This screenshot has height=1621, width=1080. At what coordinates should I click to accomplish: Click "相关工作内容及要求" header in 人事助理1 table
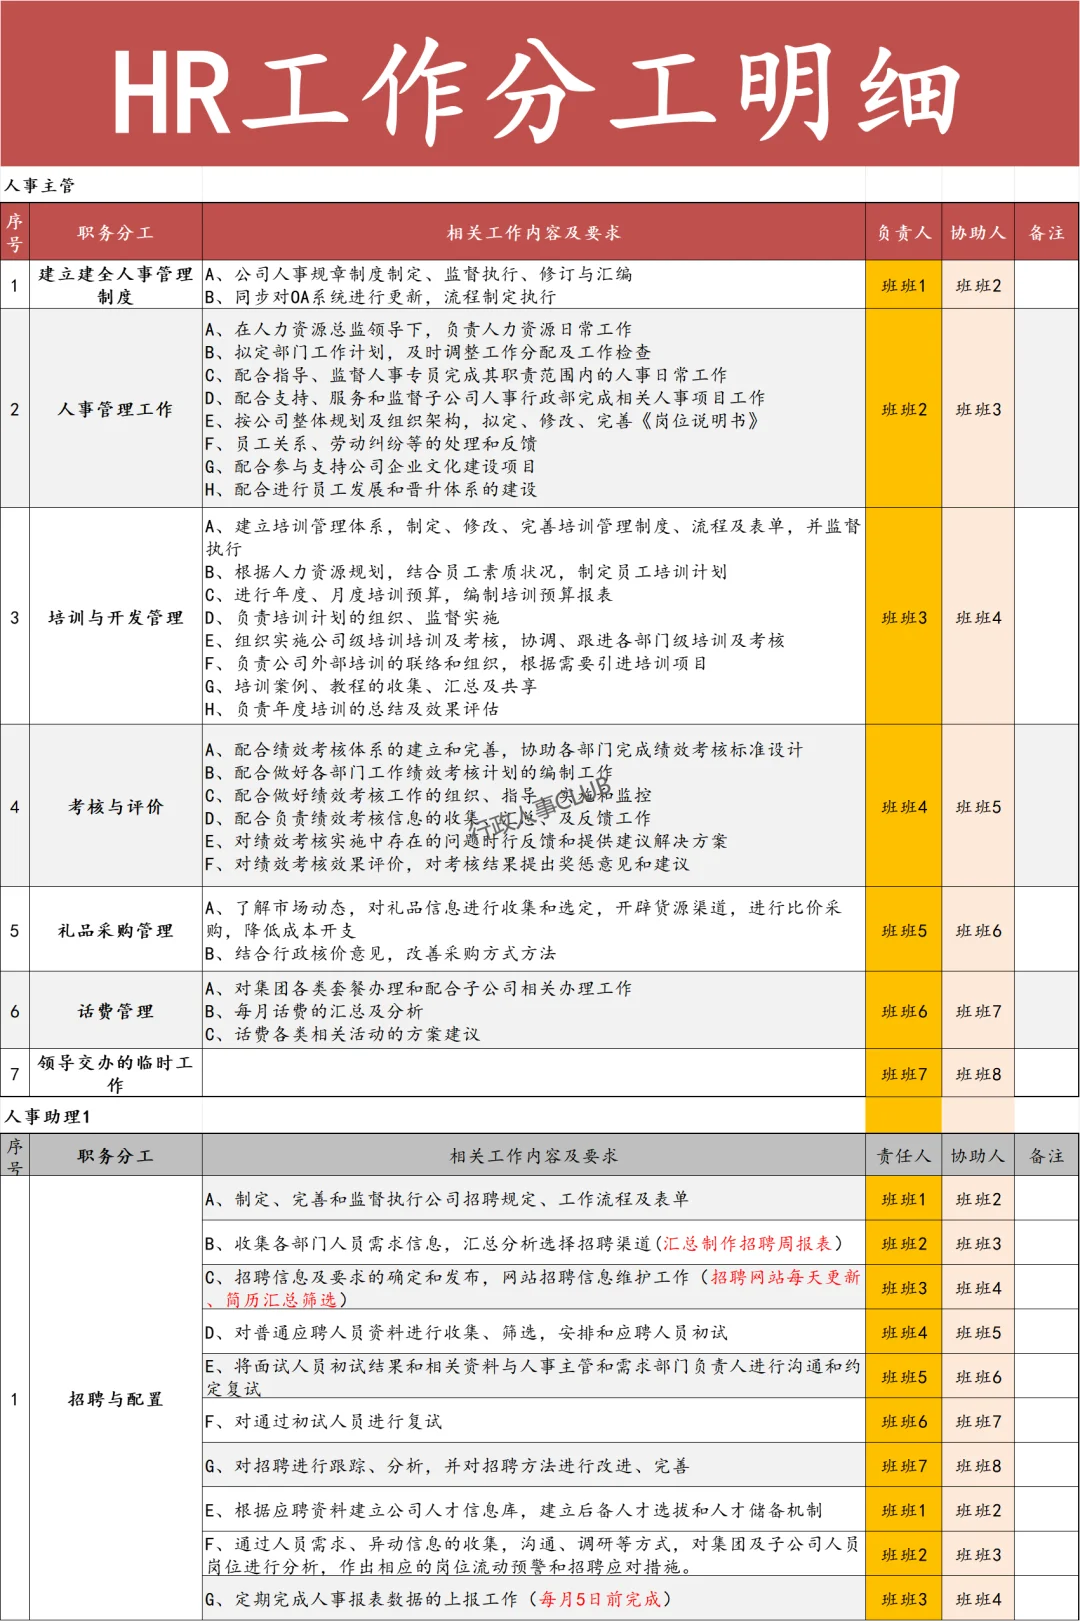tap(534, 1156)
